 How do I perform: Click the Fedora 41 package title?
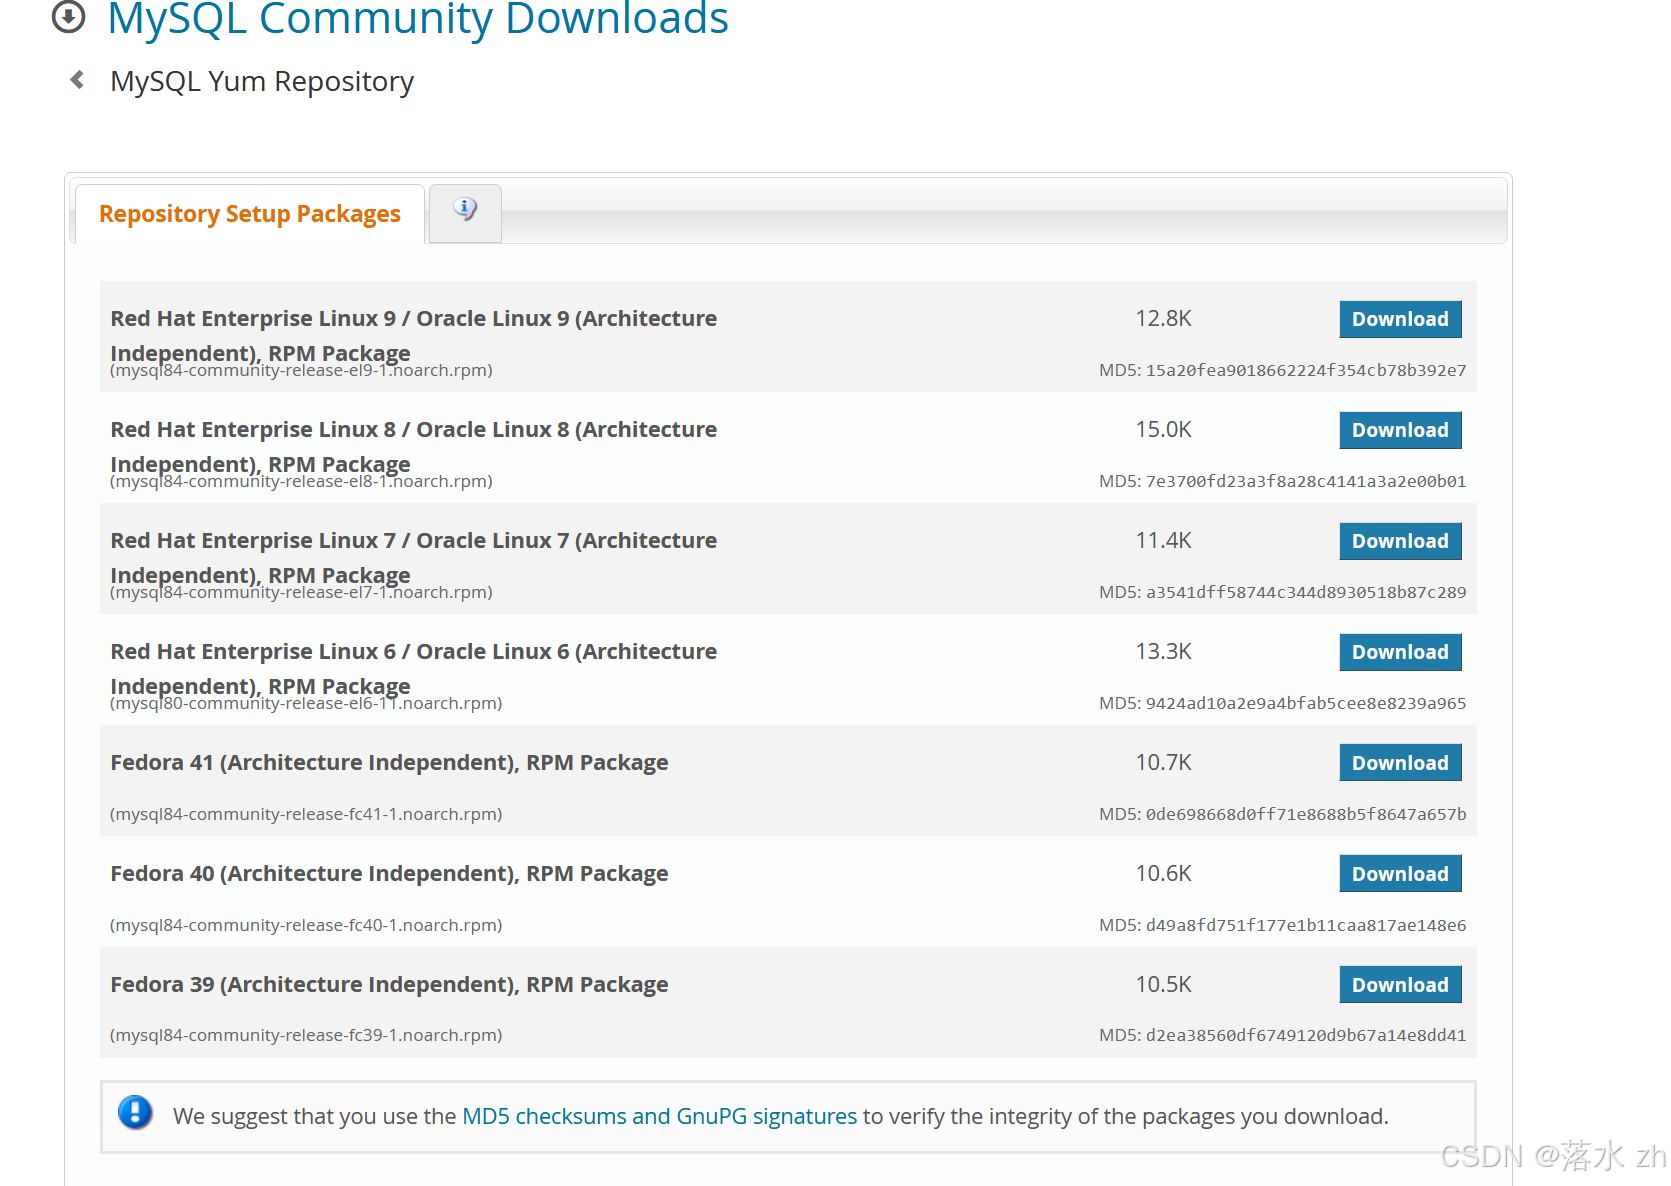[389, 763]
